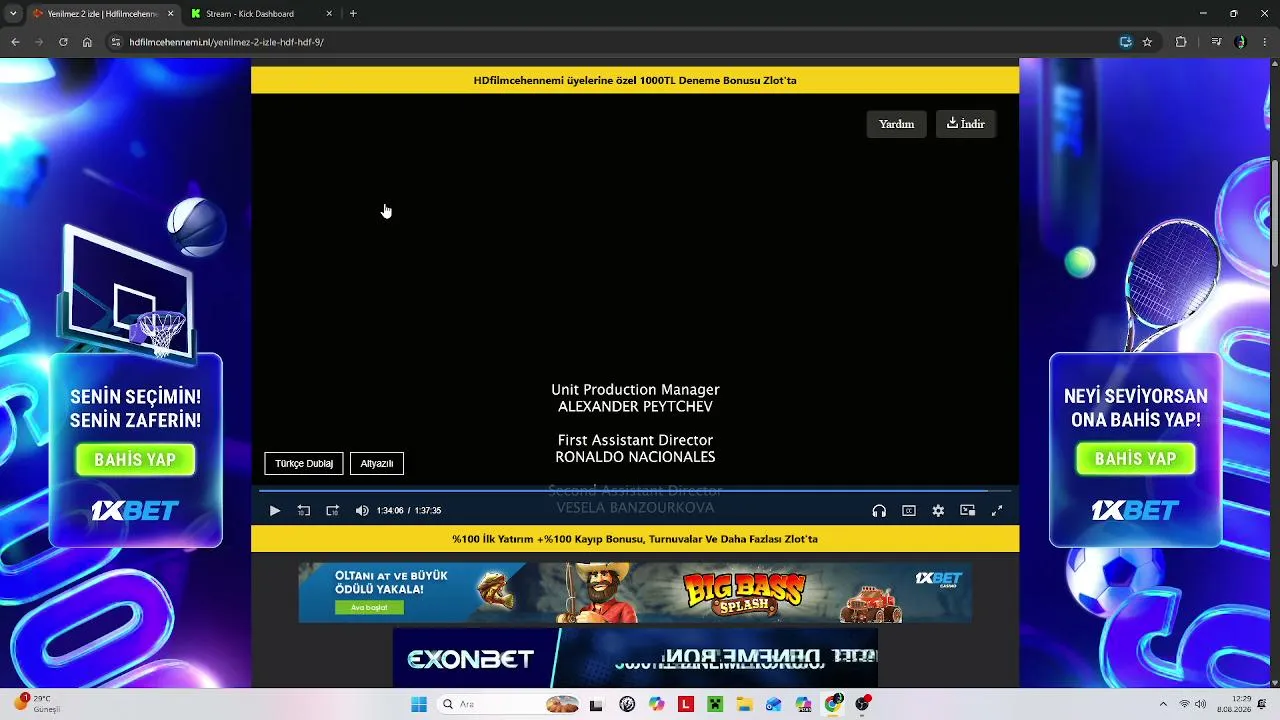Skip forward 10 seconds in the video
Image resolution: width=1280 pixels, height=720 pixels.
(x=333, y=511)
